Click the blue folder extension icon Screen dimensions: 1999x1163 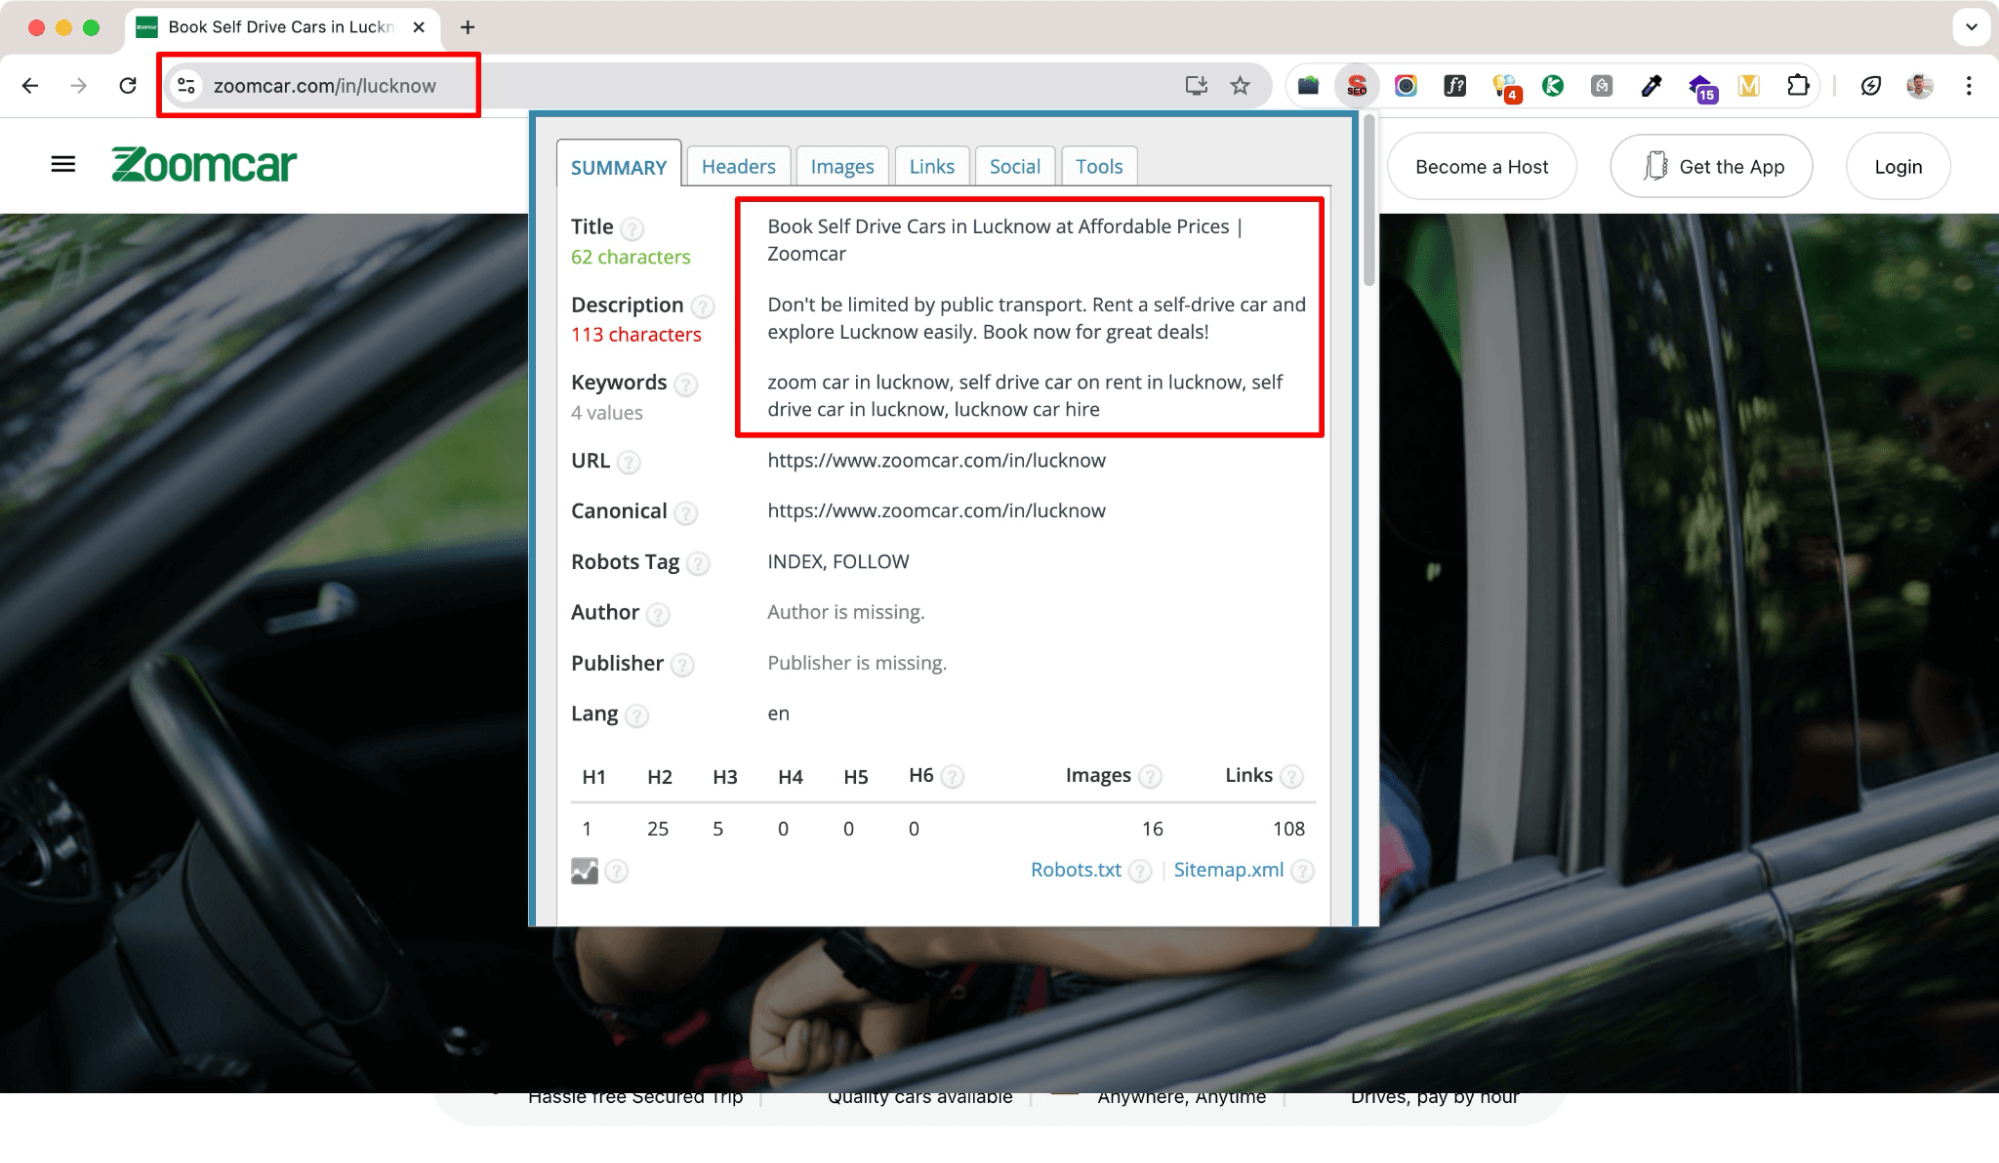click(1308, 86)
